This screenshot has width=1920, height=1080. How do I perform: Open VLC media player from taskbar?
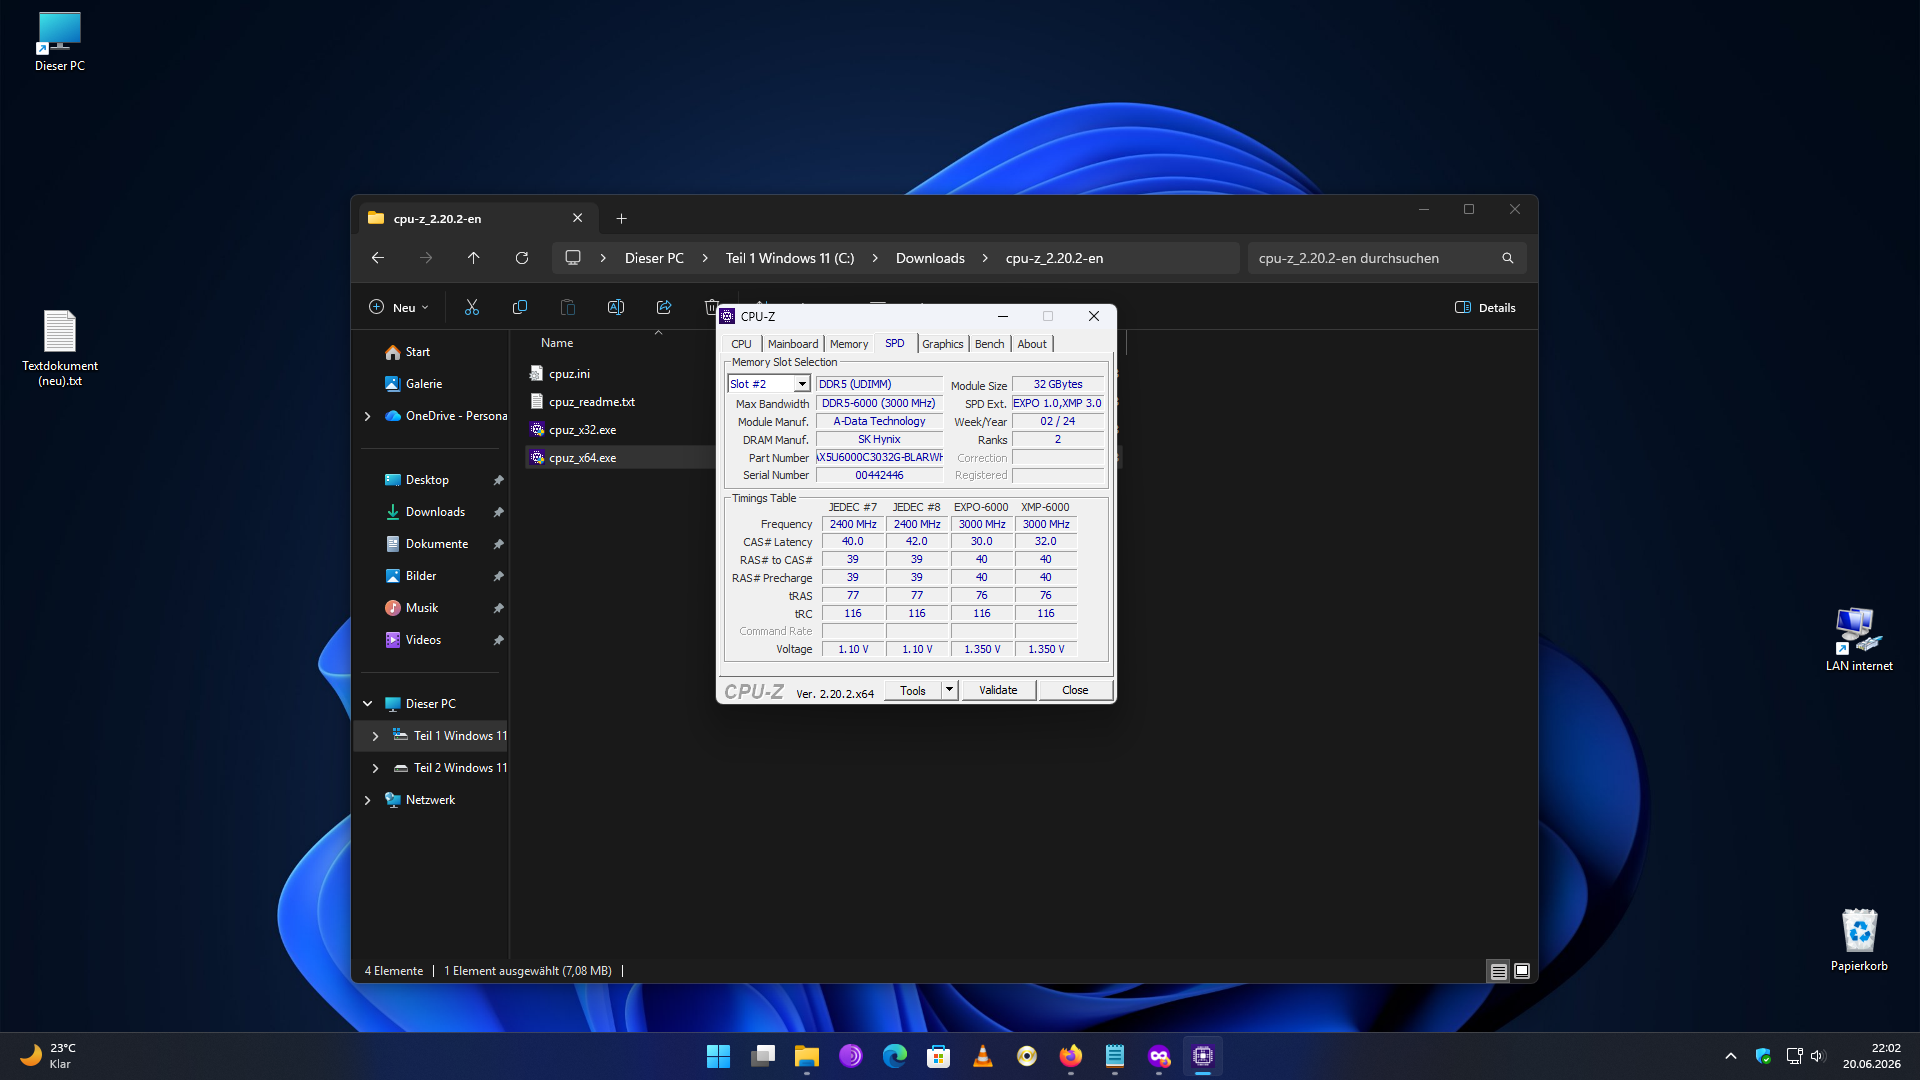[983, 1056]
